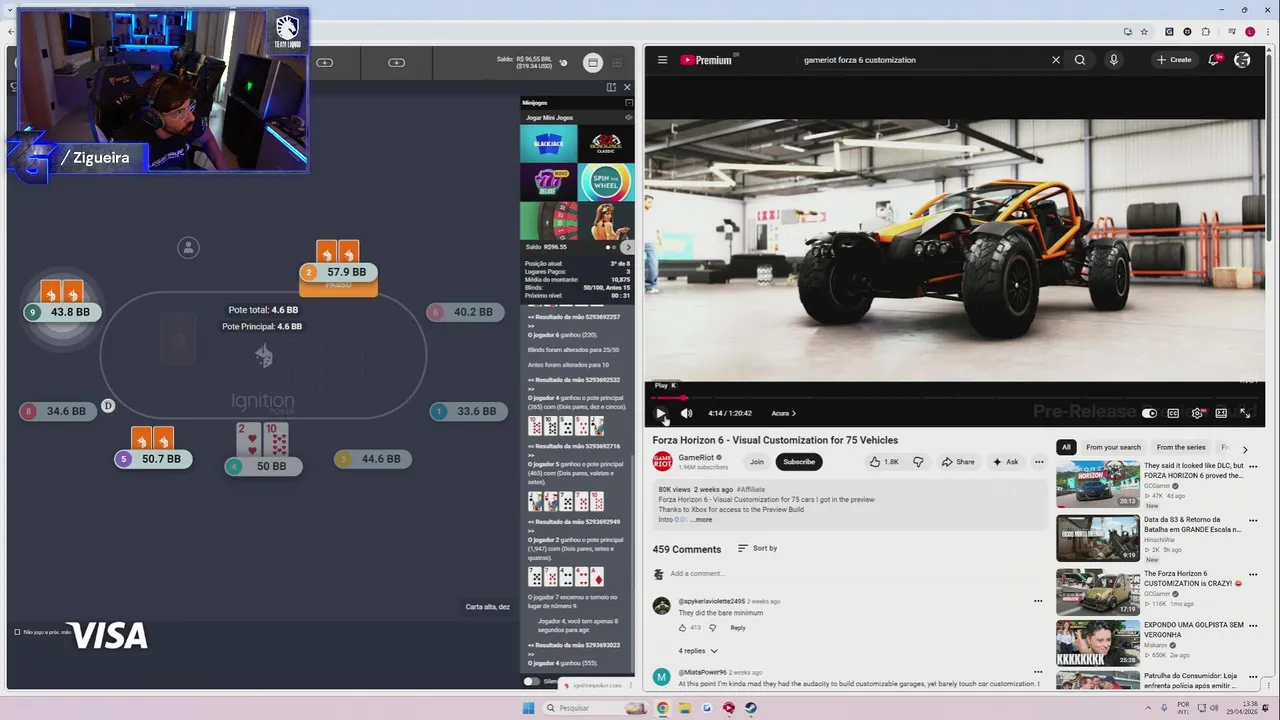Open options menu for spykerlaviolette2495 comment
The width and height of the screenshot is (1280, 720).
click(x=1038, y=602)
